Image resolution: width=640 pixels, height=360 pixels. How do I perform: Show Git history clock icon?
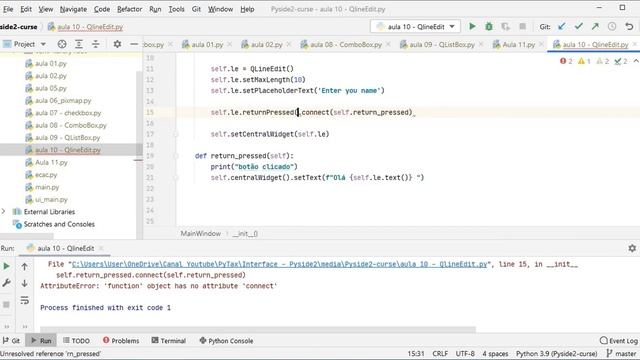point(612,27)
